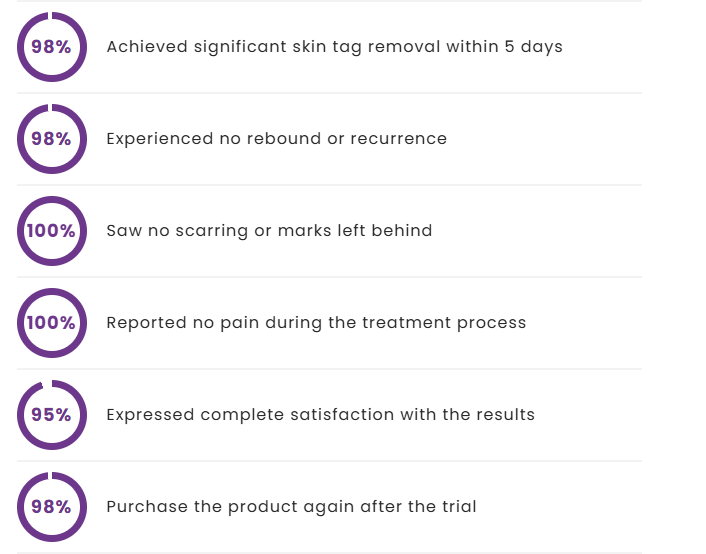Click the word "Experienced"

coord(159,139)
